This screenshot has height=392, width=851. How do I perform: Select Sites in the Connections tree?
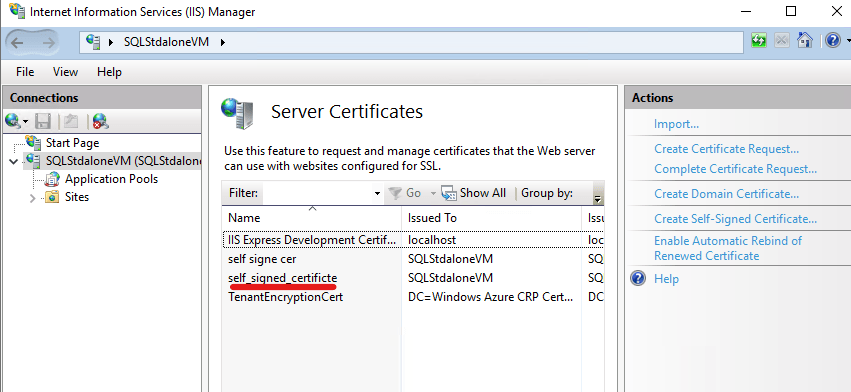point(77,197)
